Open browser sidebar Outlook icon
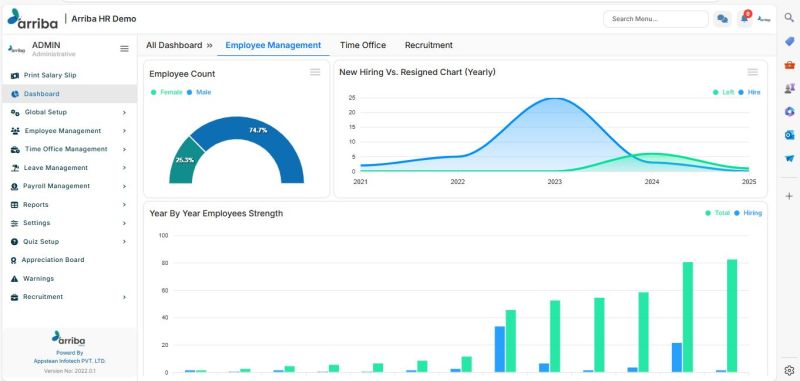 point(789,135)
